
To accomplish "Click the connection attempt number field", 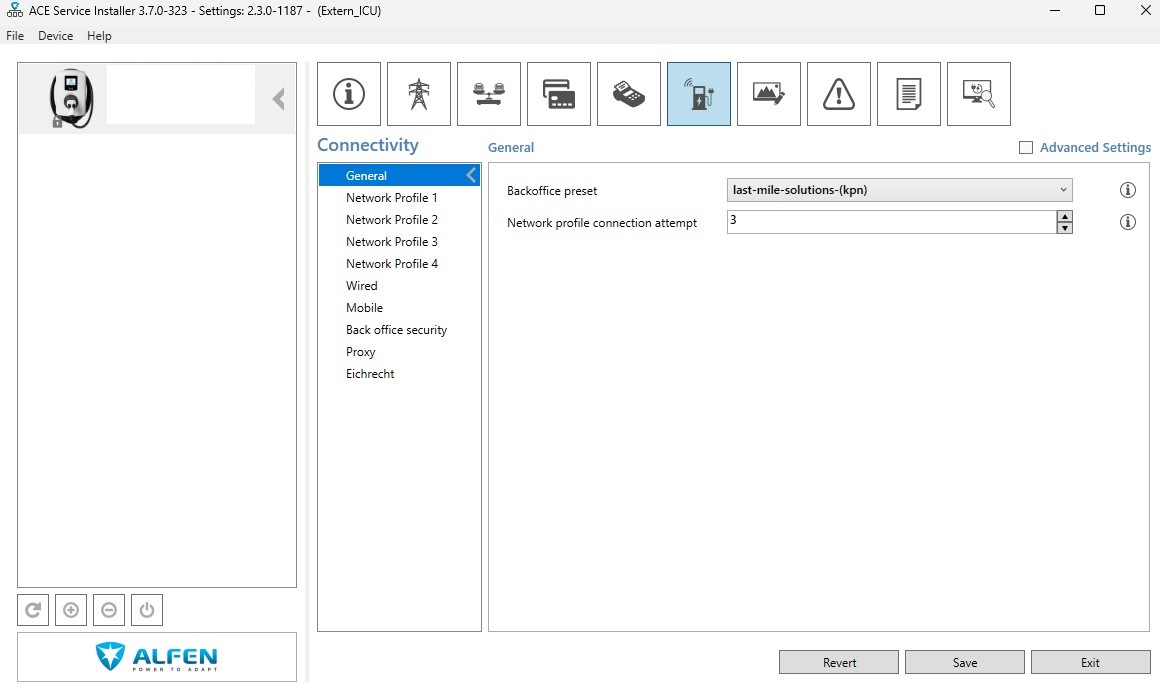I will (891, 222).
